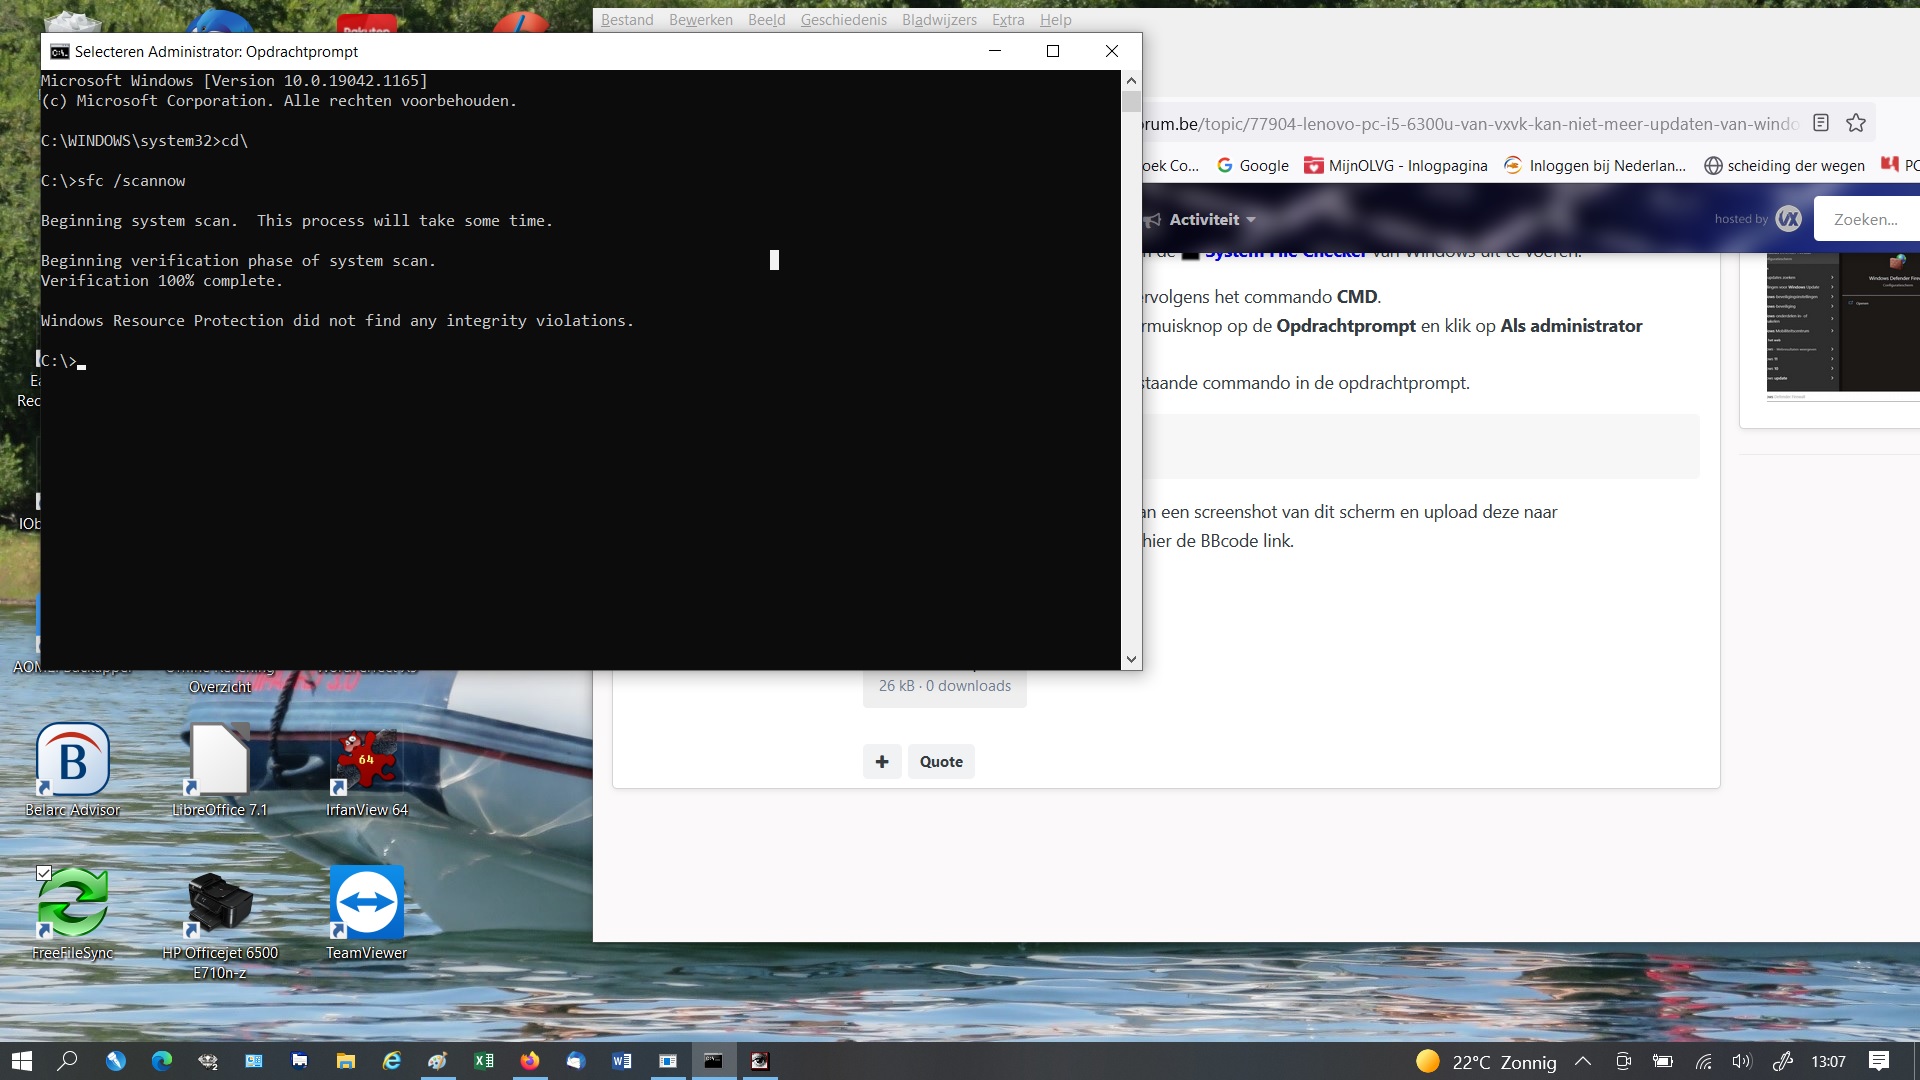Click the Zoeken search field

coord(1868,218)
